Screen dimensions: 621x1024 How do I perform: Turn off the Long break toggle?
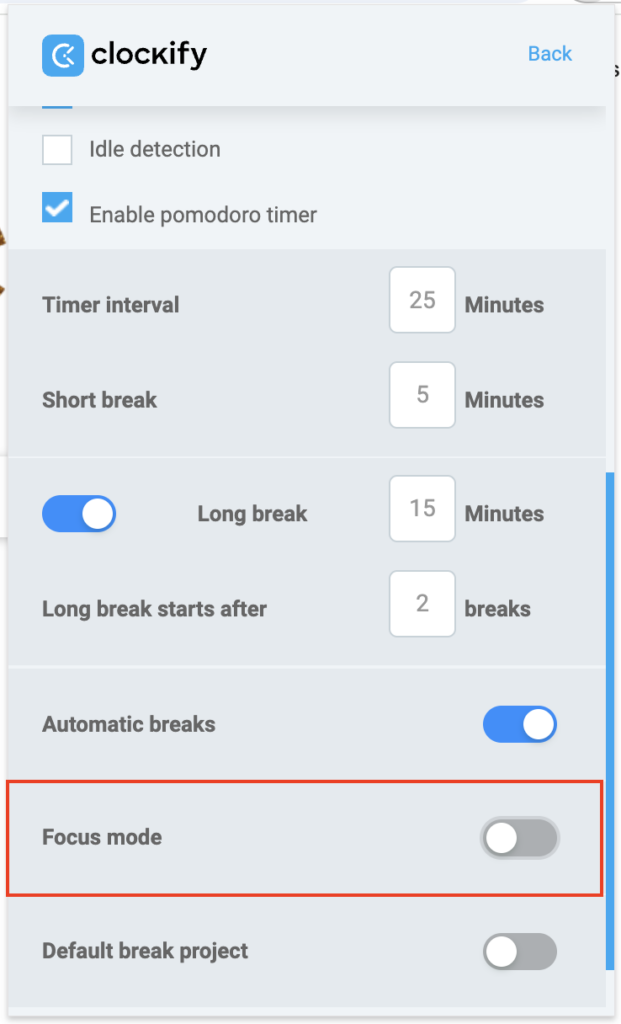click(79, 514)
